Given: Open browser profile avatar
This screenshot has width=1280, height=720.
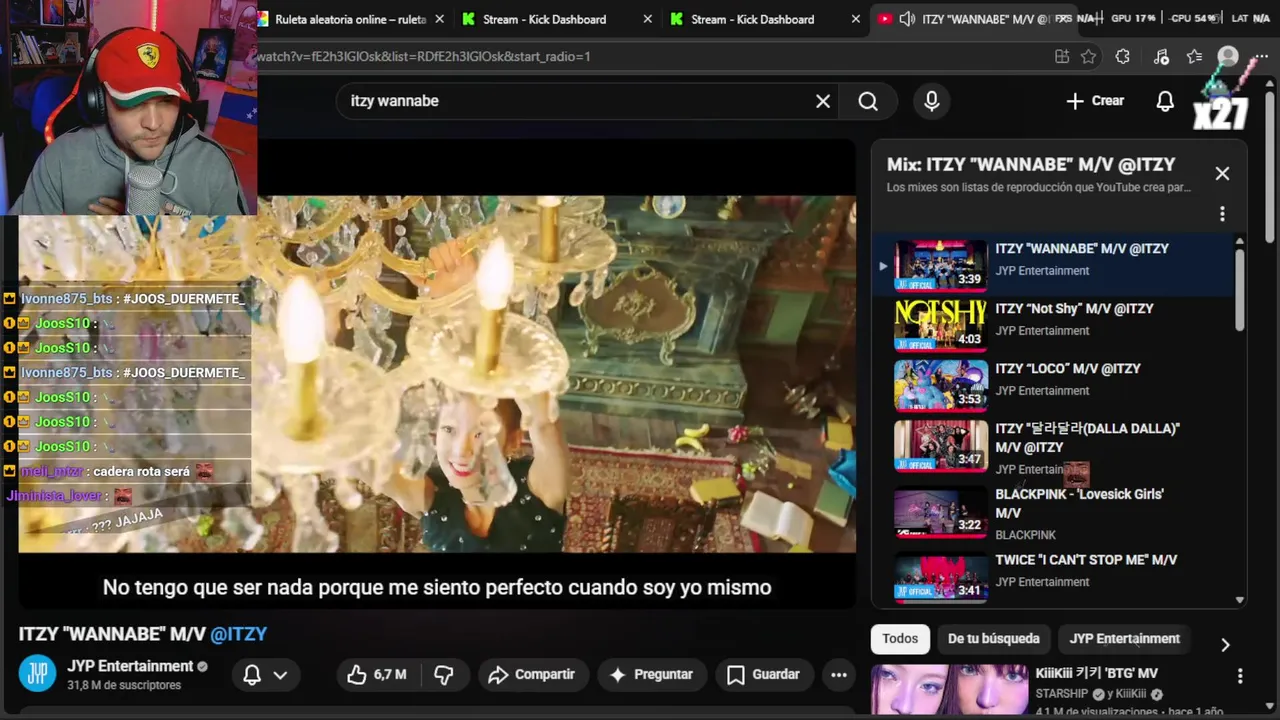Looking at the screenshot, I should 1228,57.
